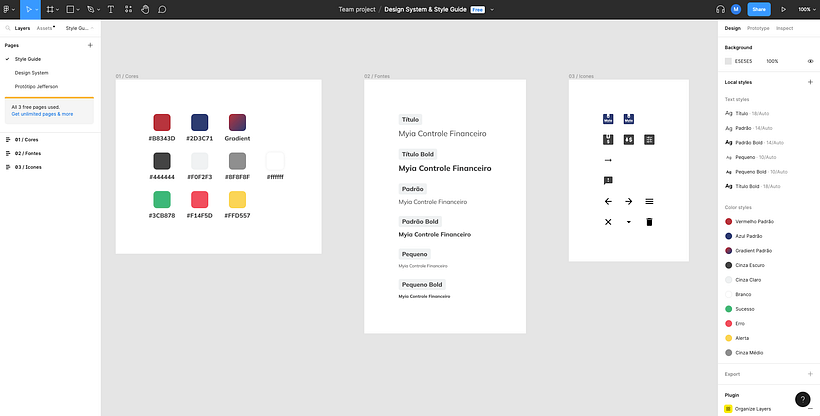Viewport: 820px width, 416px height.
Task: Click the Design System & Style Guide title
Action: coord(425,9)
